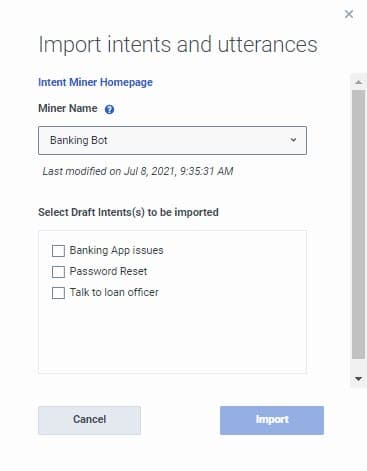
Task: Close the import dialog with the X
Action: [349, 14]
